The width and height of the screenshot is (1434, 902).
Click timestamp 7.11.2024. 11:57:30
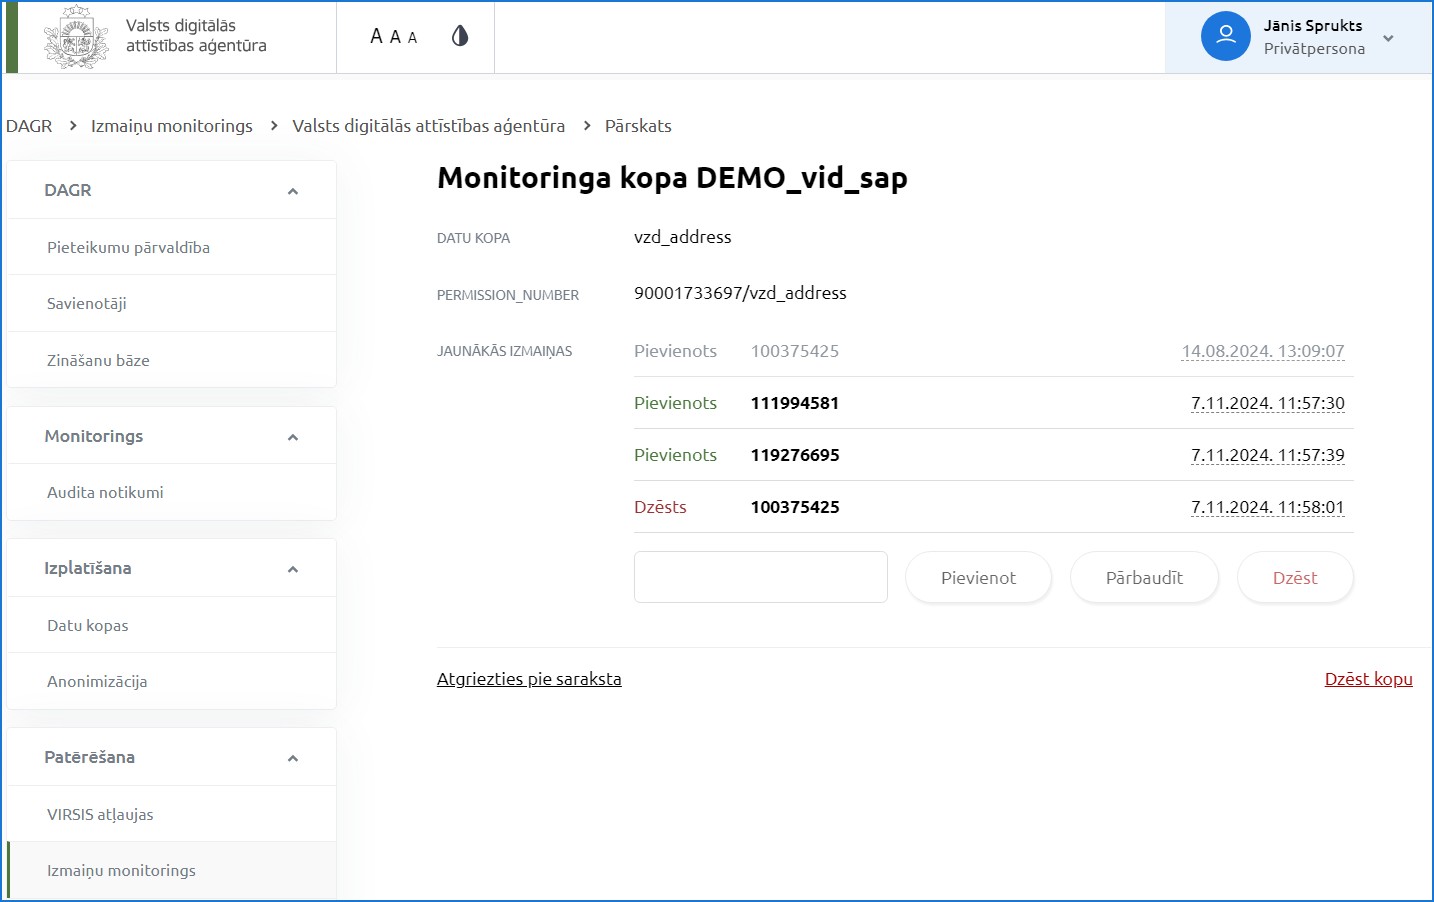tap(1268, 403)
